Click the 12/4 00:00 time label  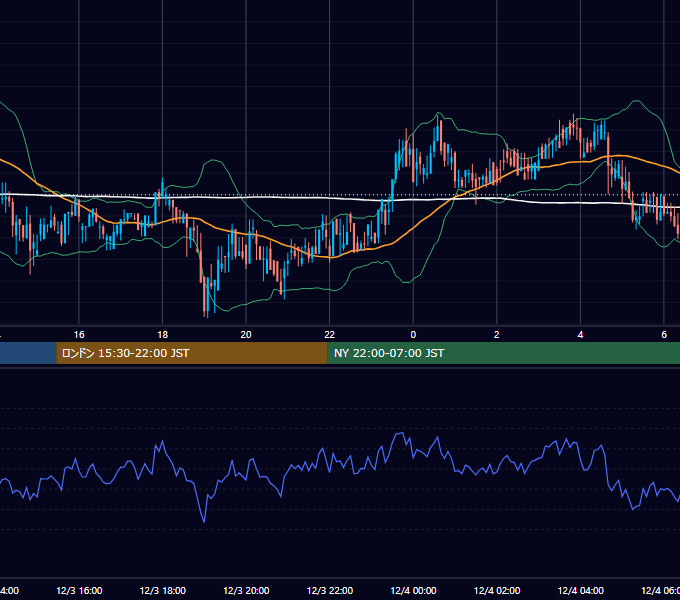coord(413,591)
